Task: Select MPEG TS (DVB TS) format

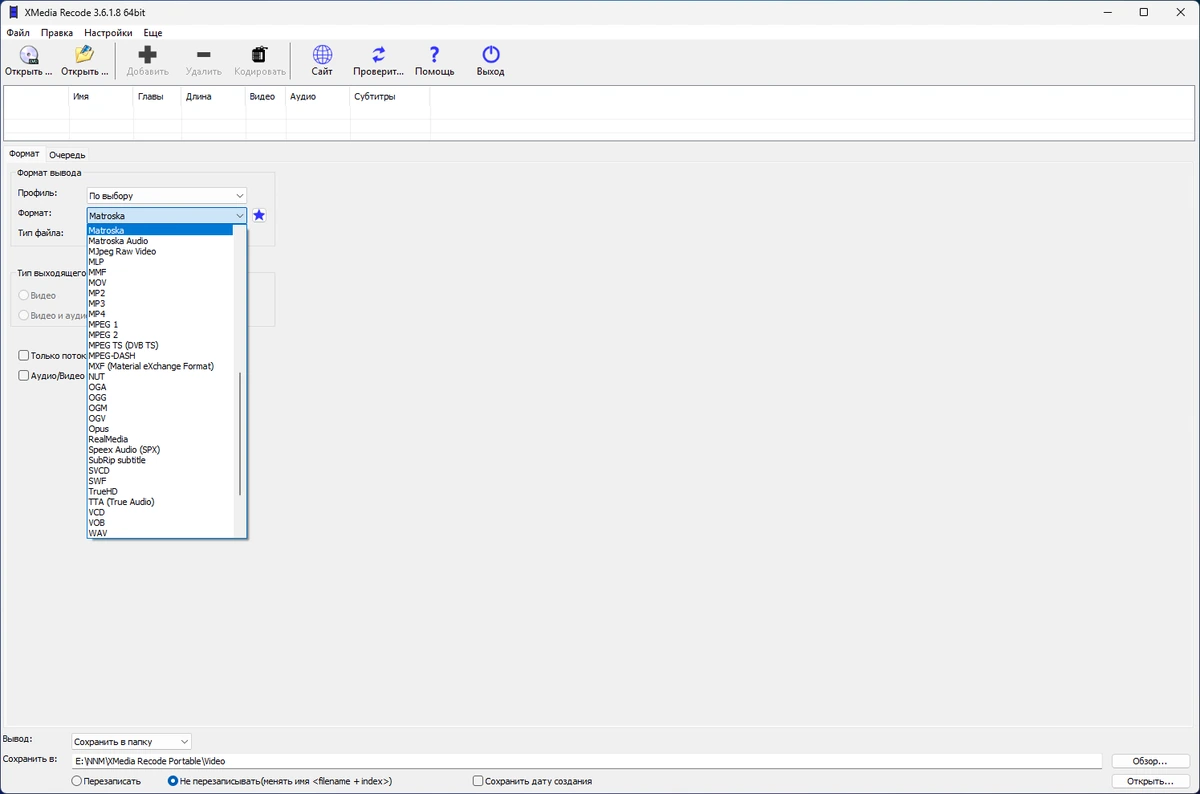Action: [160, 345]
